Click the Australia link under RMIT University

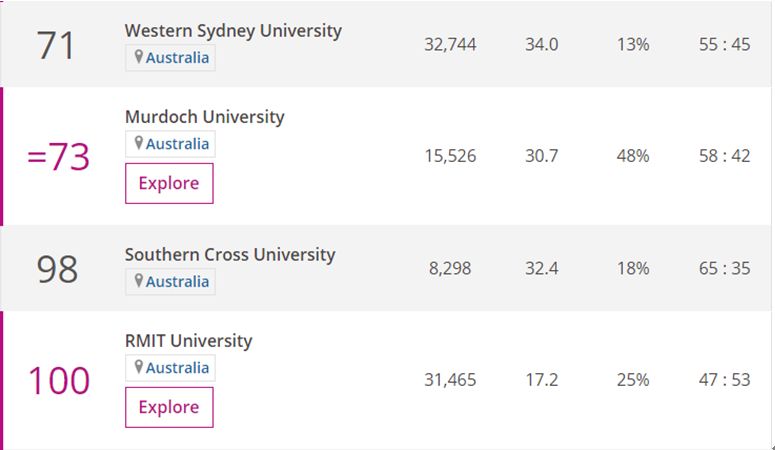177,368
